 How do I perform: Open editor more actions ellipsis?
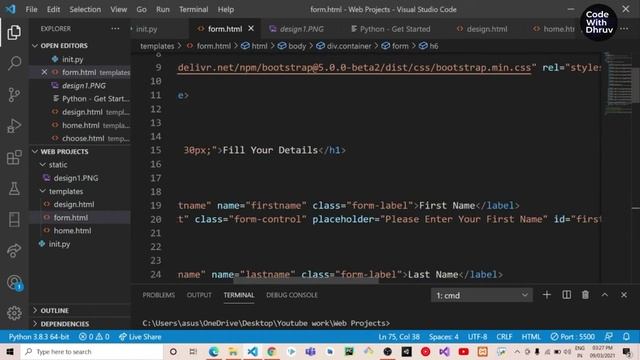point(624,29)
